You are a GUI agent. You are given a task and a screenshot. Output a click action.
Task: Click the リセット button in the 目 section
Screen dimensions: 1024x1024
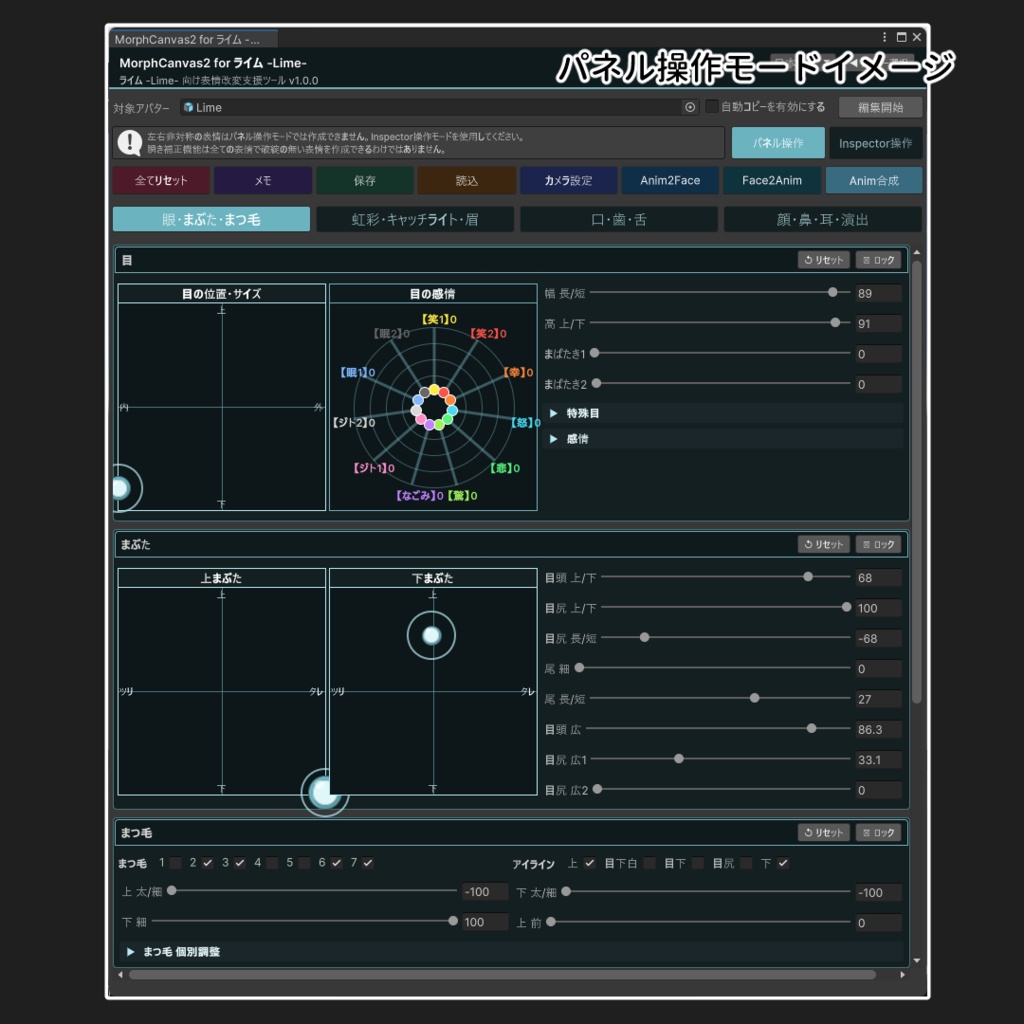click(824, 260)
